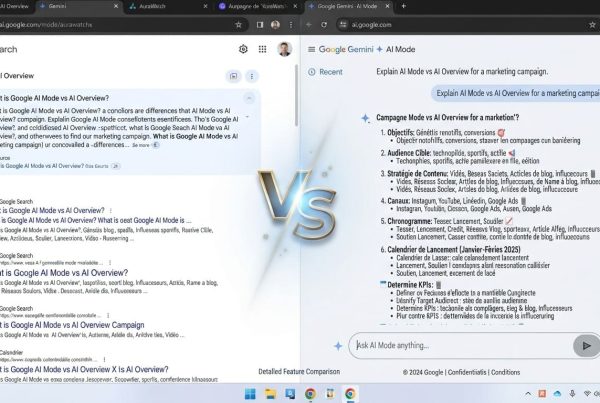This screenshot has height=403, width=600.
Task: Open options dots for the Calendrier result
Action: (x=104, y=360)
